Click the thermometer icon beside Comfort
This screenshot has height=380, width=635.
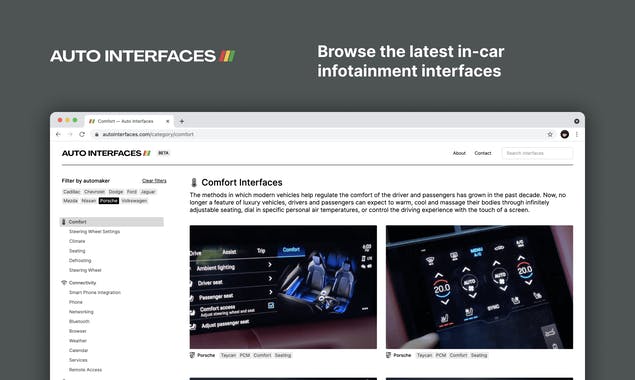(64, 222)
